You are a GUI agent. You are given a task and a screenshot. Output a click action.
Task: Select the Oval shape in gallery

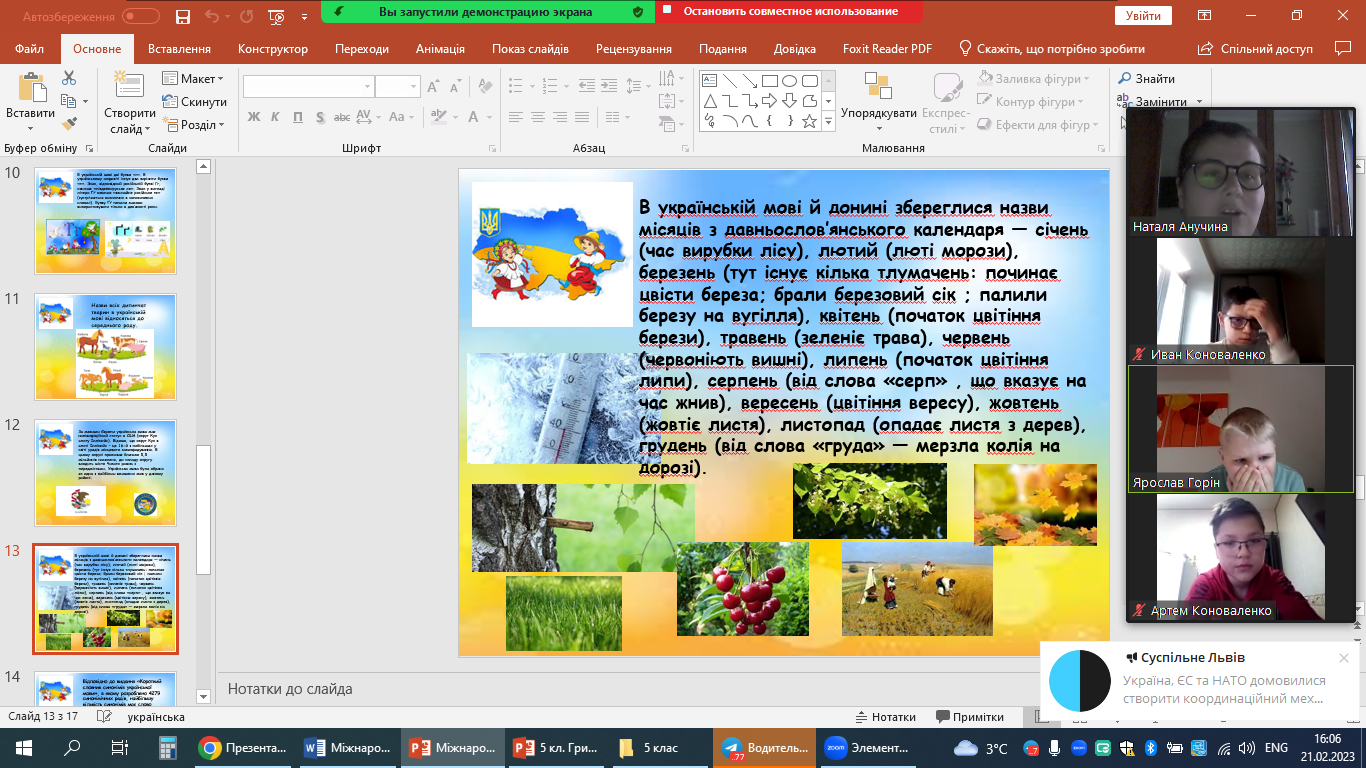pos(790,81)
